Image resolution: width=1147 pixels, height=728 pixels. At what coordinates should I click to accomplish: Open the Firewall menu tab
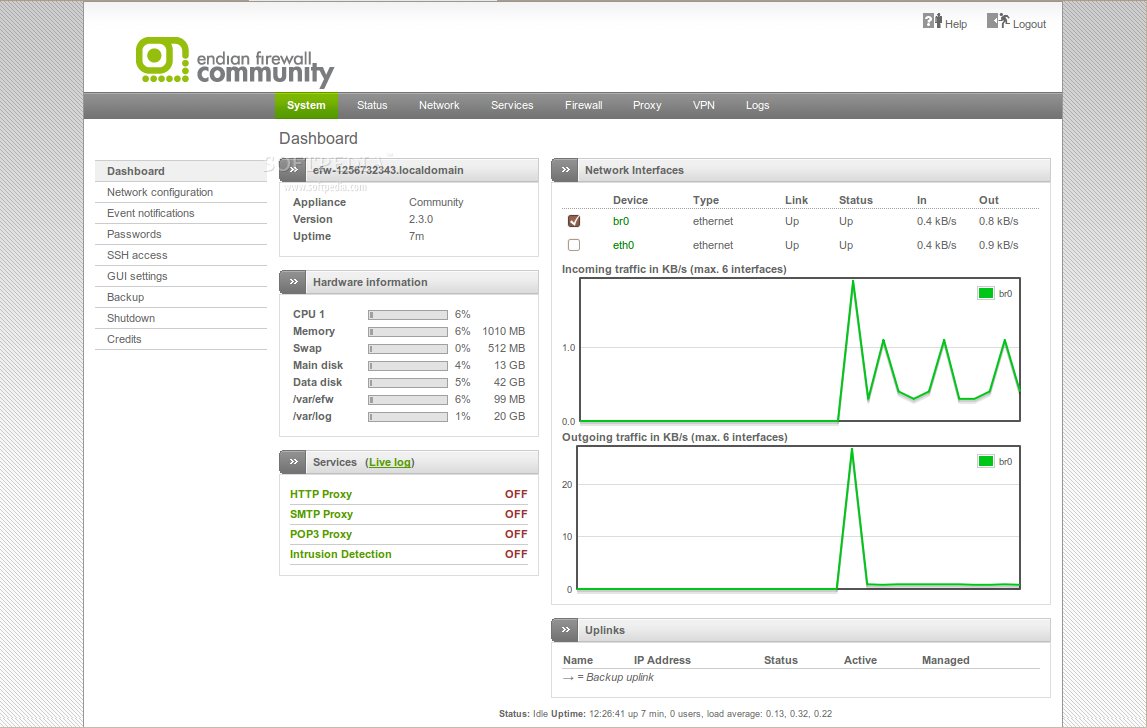[583, 105]
